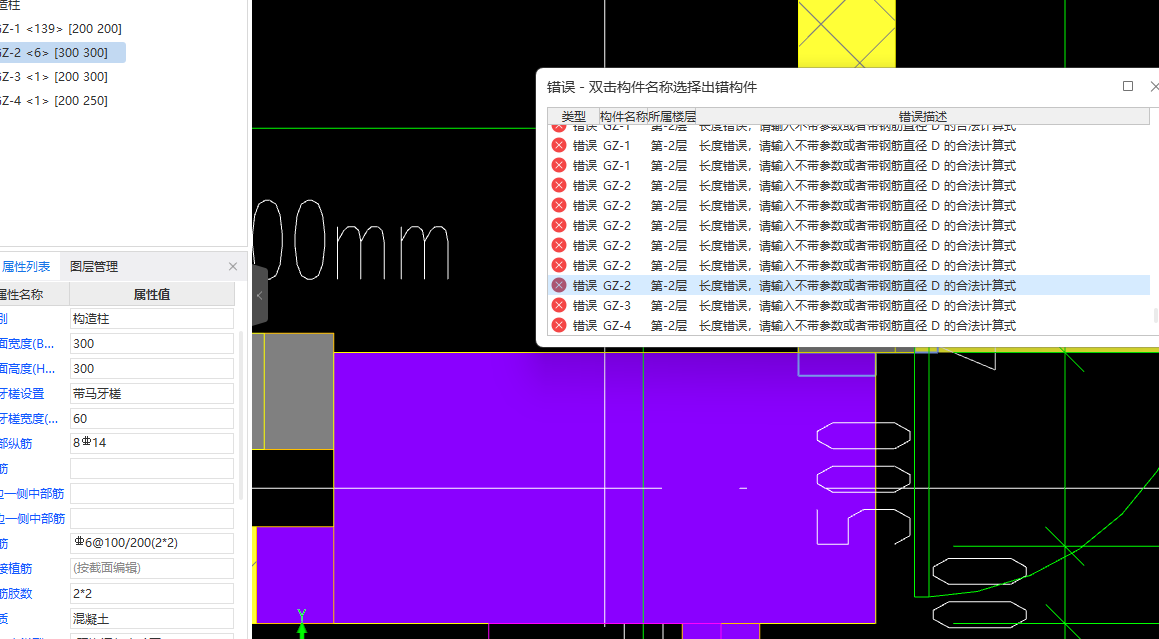Screen dimensions: 1159x639
Task: Switch to the 属性列表 tab
Action: click(x=26, y=266)
